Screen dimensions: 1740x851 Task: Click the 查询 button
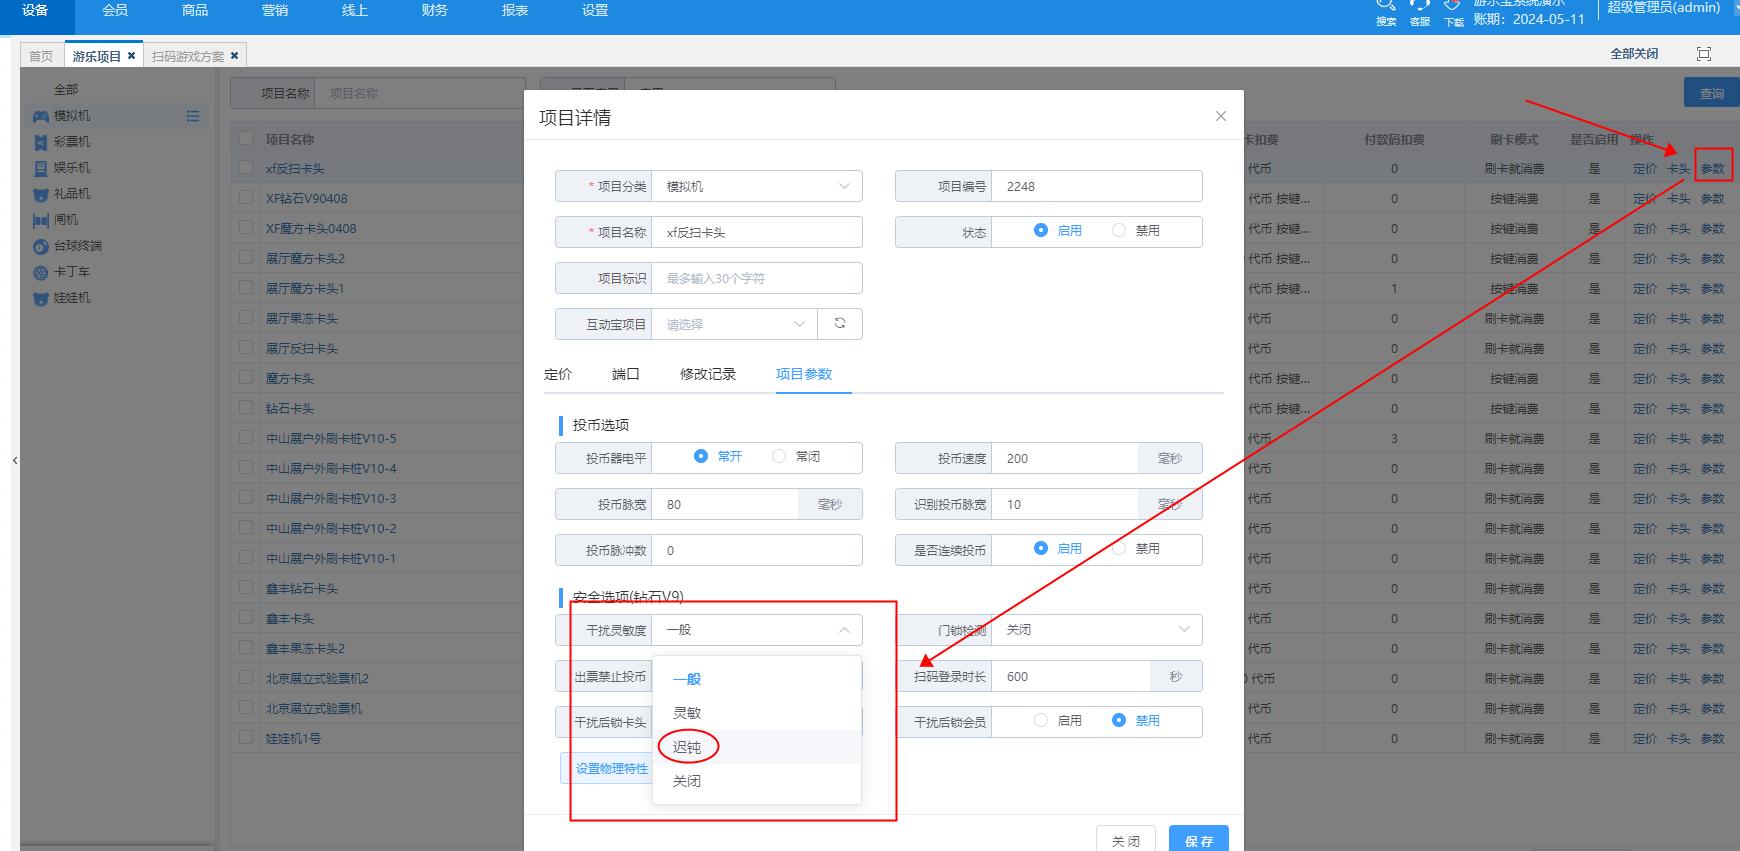1711,93
